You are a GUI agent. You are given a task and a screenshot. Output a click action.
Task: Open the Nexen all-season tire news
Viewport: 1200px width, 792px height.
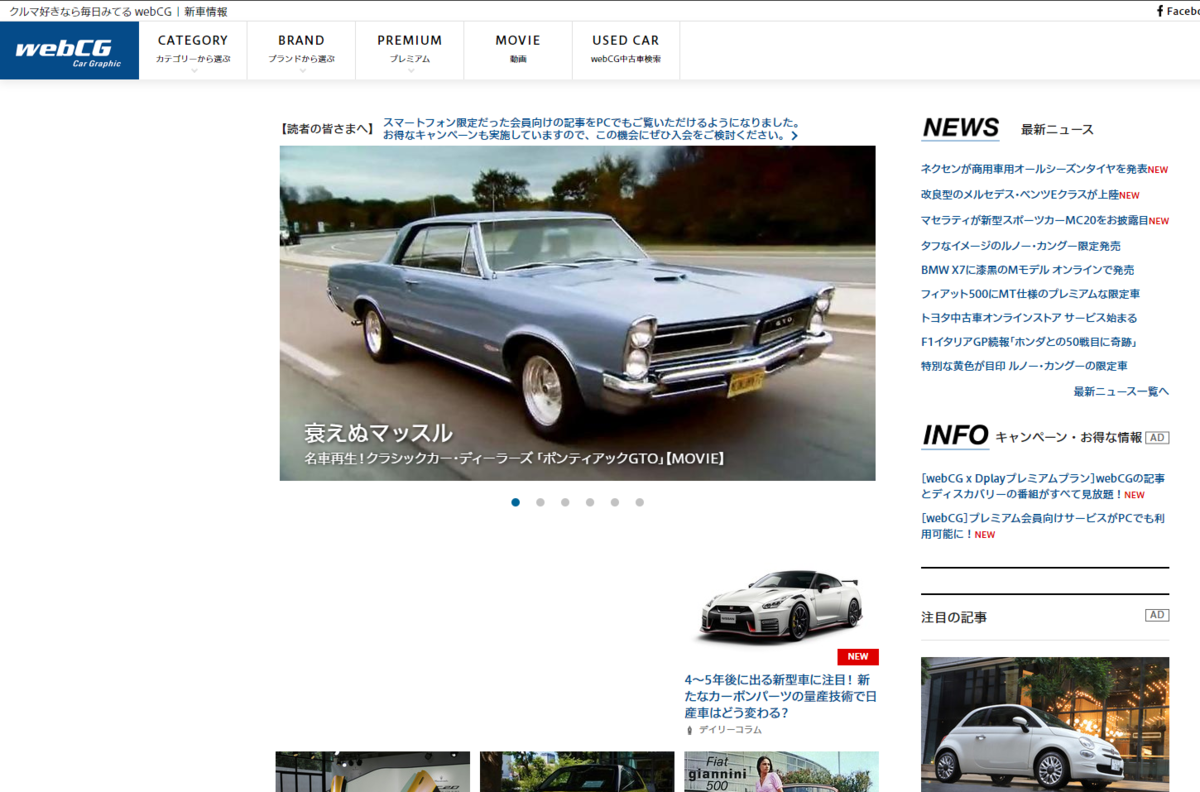[1034, 169]
